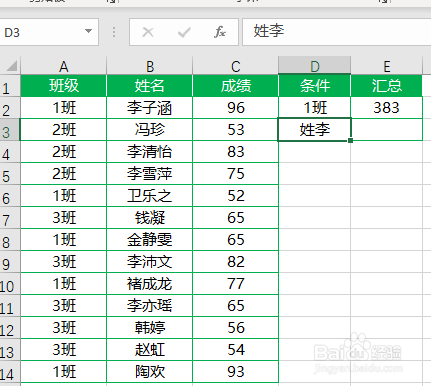This screenshot has height=386, width=431.
Task: Select column B header
Action: pos(149,66)
